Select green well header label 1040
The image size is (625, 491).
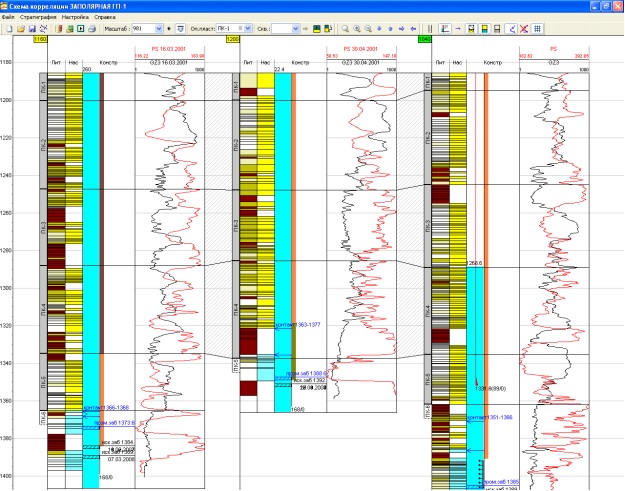(425, 39)
